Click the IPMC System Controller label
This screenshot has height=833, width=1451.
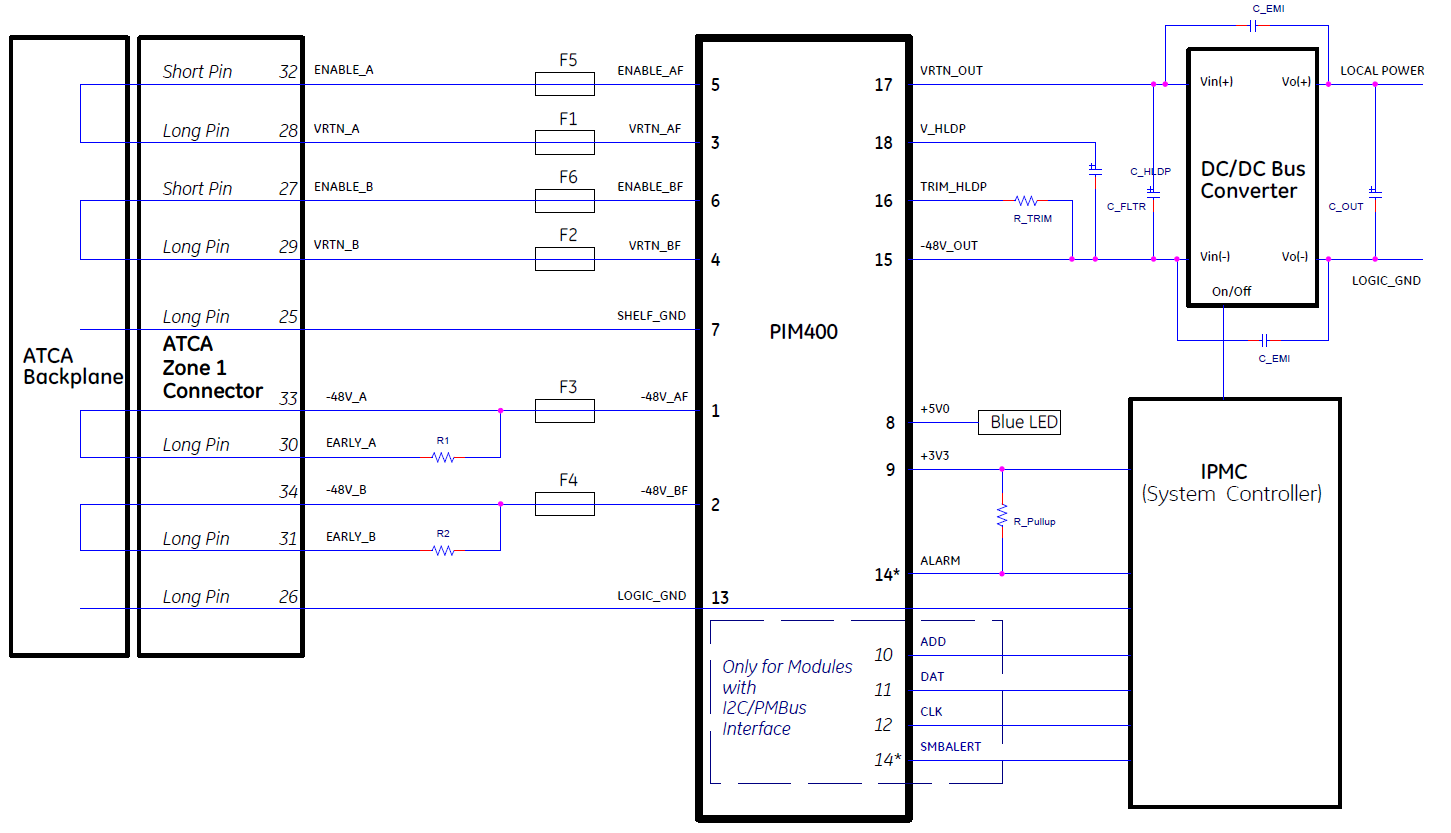[x=1232, y=482]
